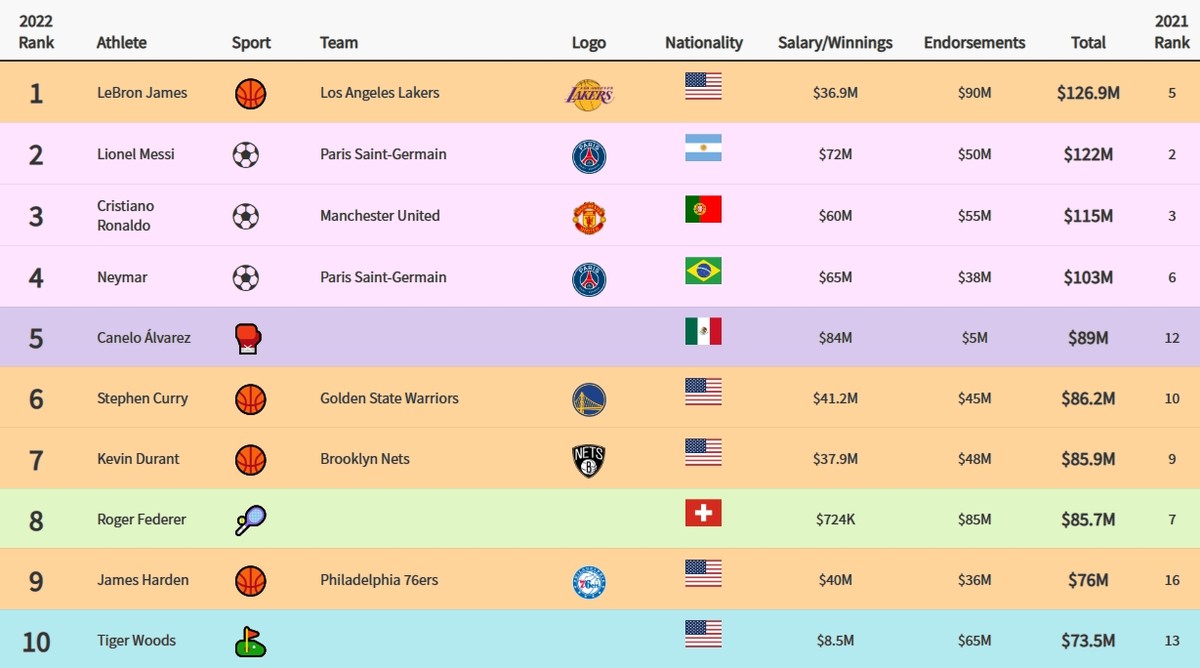Click the Argentina flag in Messi's row
The width and height of the screenshot is (1200, 668).
point(703,148)
